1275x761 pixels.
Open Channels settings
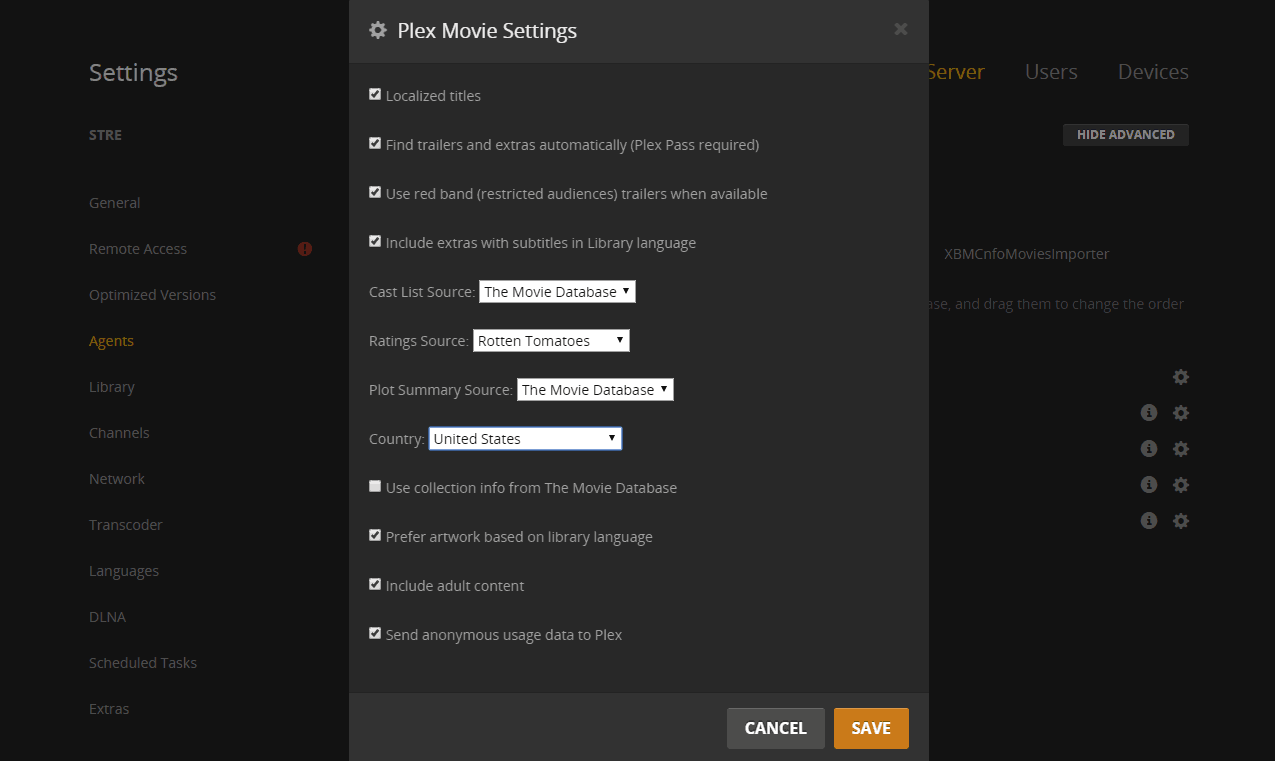point(119,433)
